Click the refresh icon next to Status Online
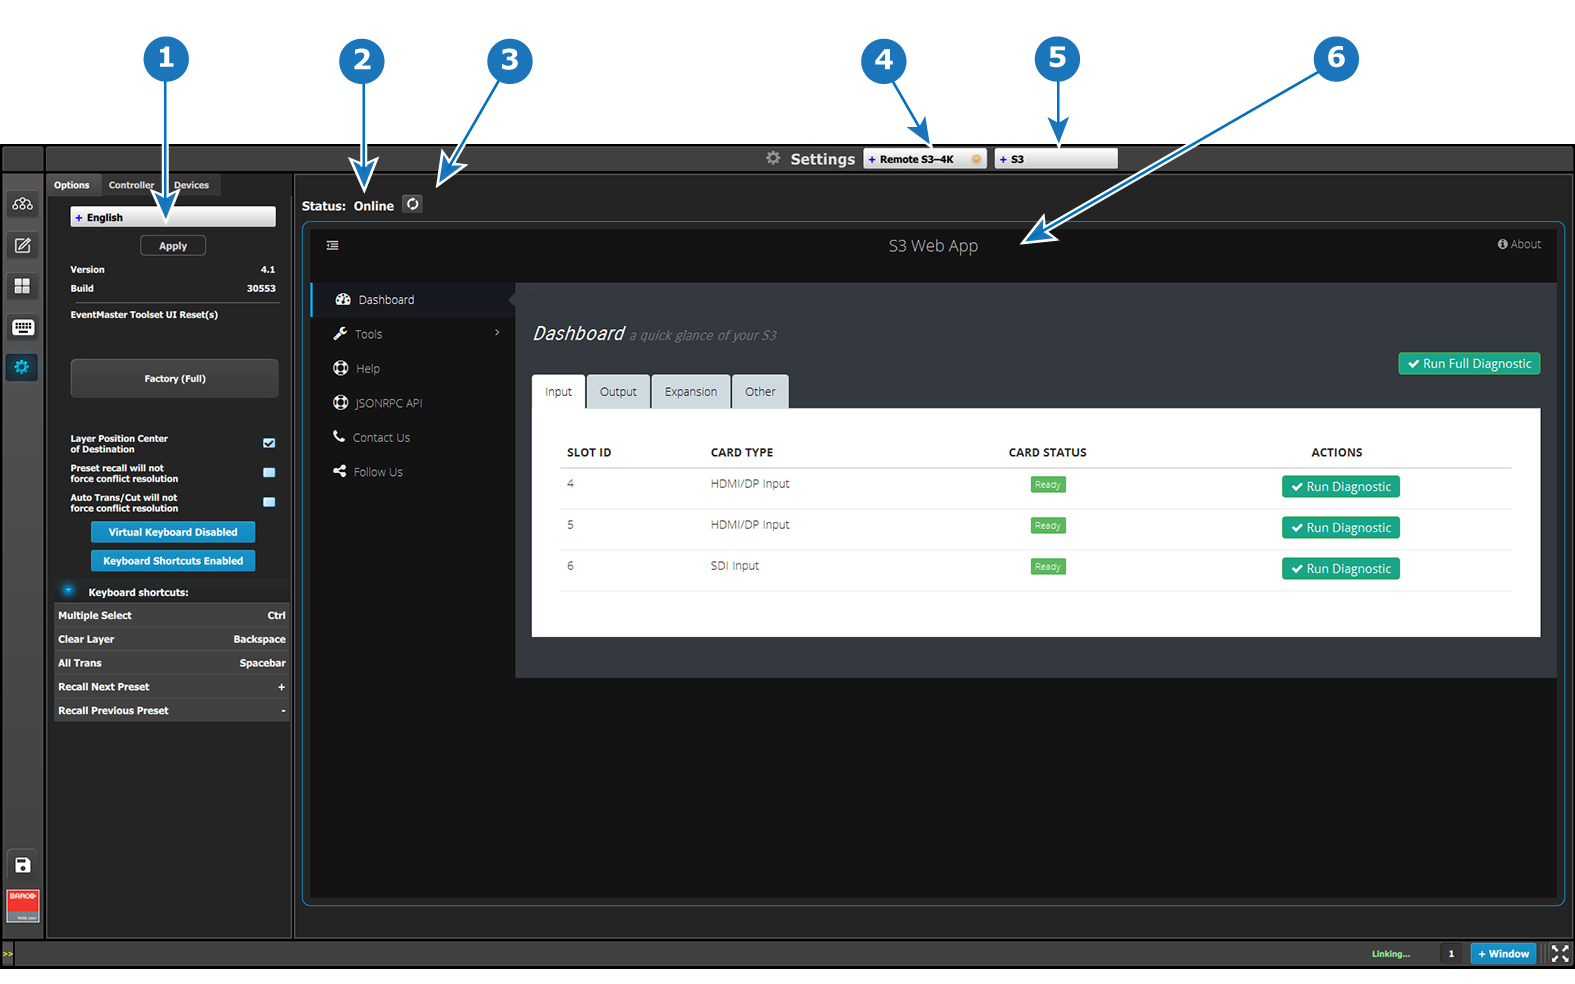 point(412,204)
